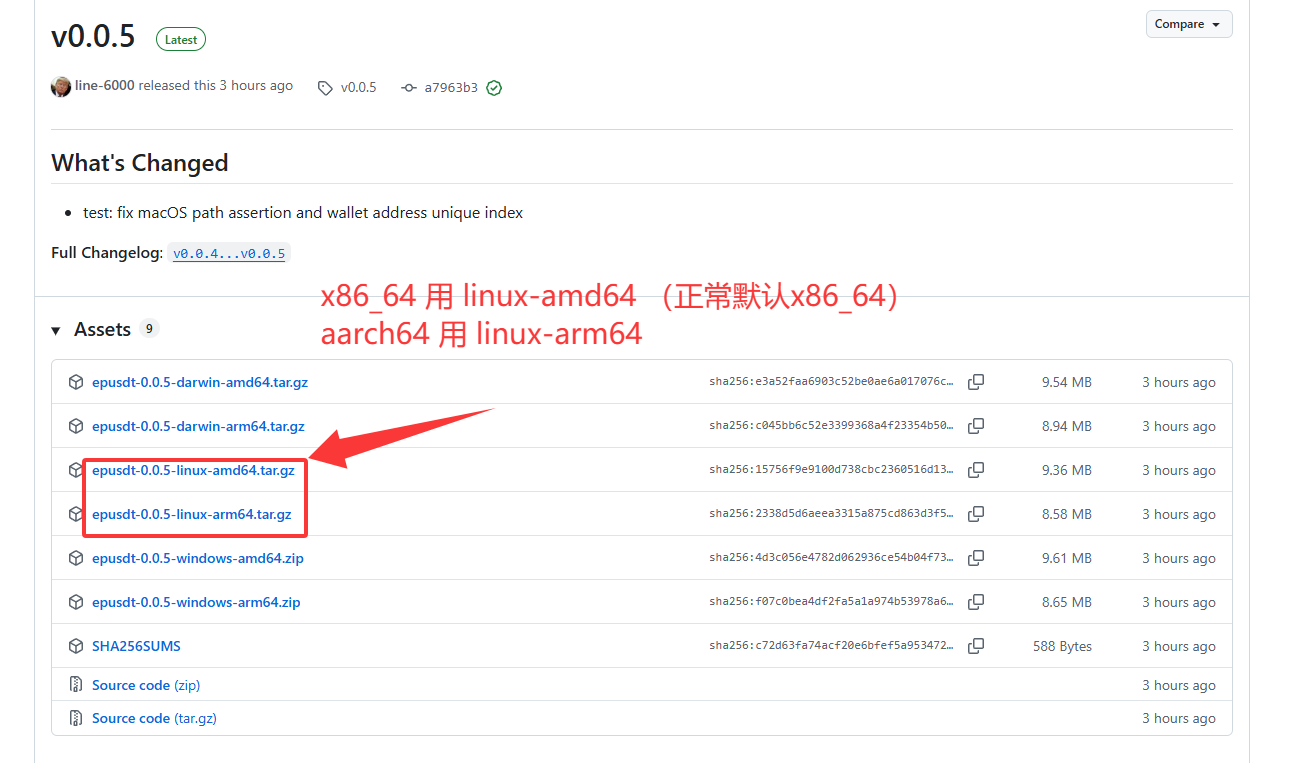Download epusdt-0.0.5-linux-amd64.tar.gz
The height and width of the screenshot is (763, 1313).
click(193, 470)
